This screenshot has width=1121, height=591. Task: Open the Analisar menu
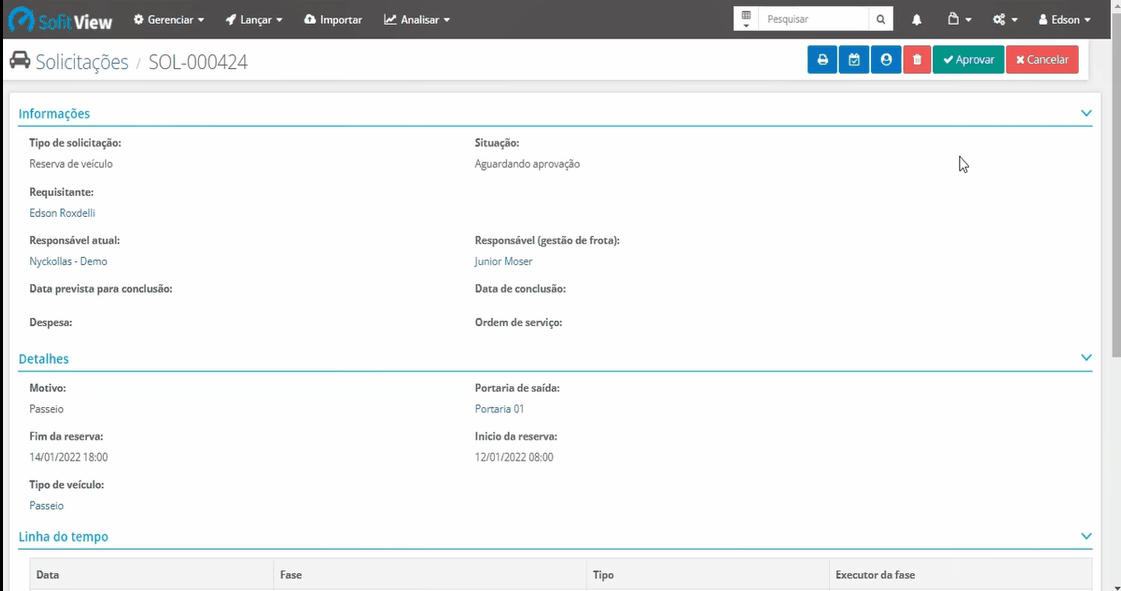click(417, 19)
